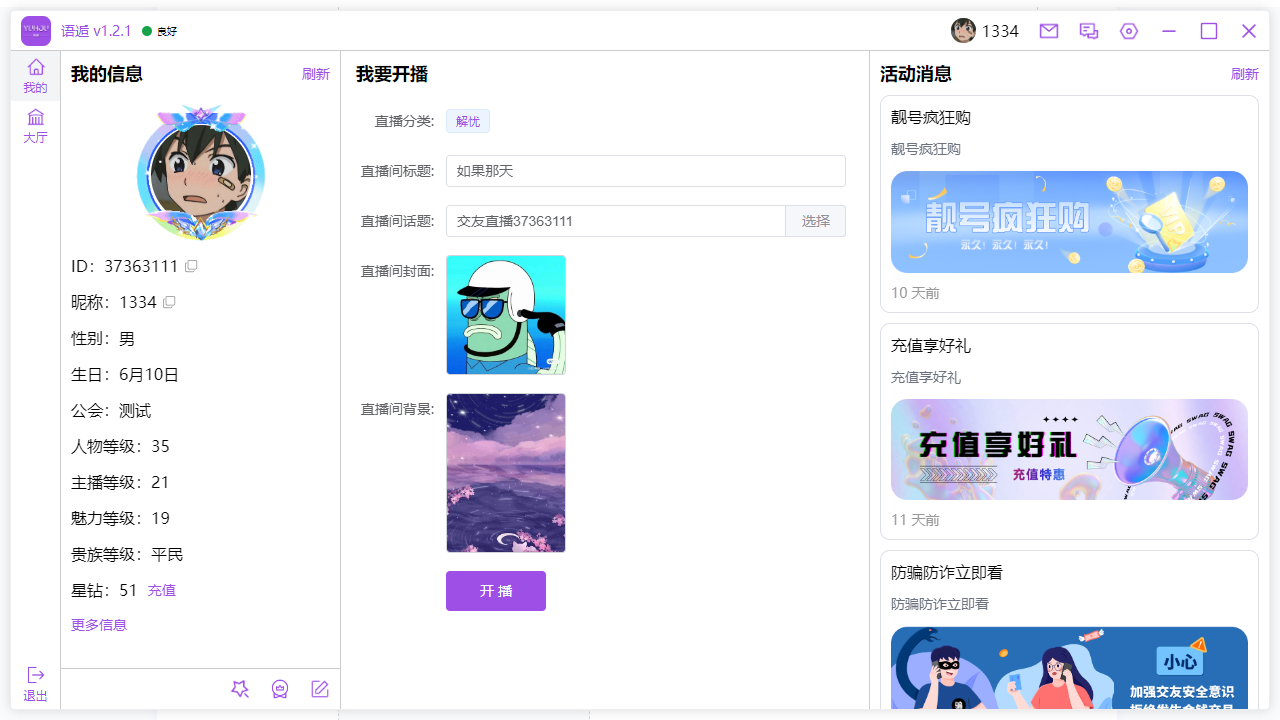Click the logout 退出 icon in sidebar
This screenshot has height=720, width=1280.
click(x=35, y=684)
